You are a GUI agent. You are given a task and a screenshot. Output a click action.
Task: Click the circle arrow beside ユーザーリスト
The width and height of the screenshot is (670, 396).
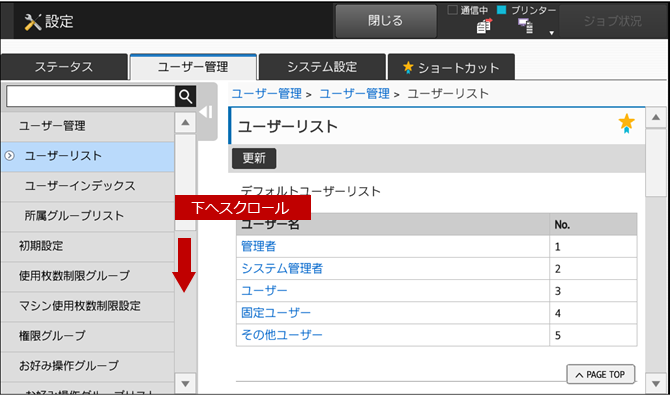pyautogui.click(x=9, y=156)
